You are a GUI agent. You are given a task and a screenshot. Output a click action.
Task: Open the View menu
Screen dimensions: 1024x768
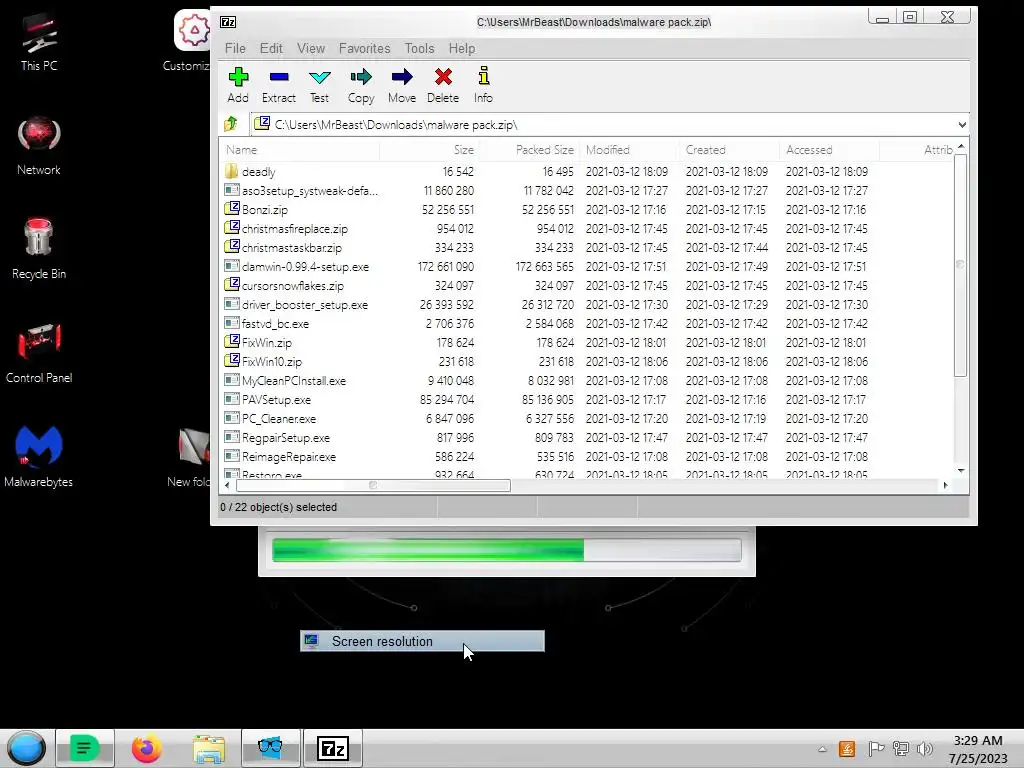311,48
